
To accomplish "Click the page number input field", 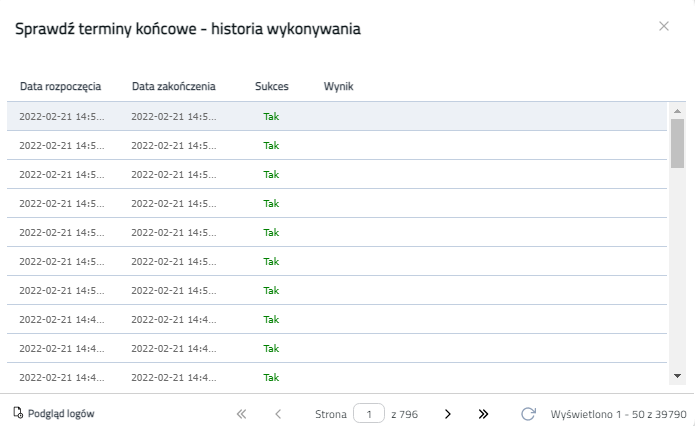I will click(x=369, y=414).
